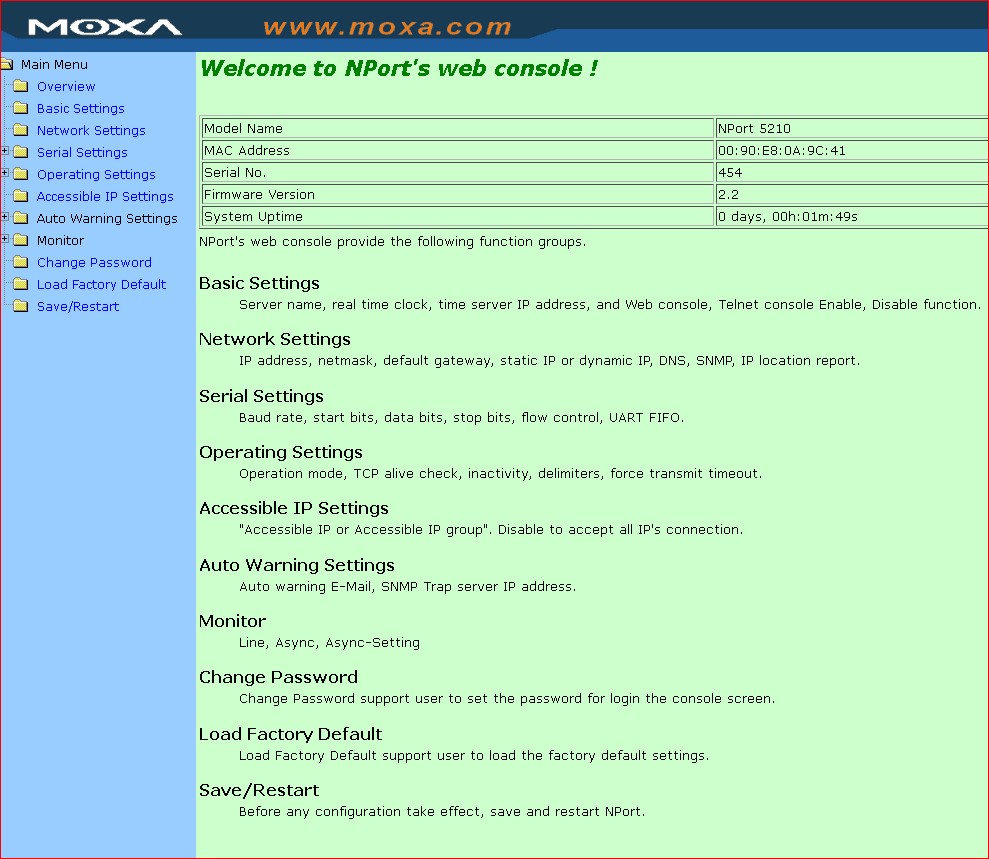Click the Monitor heading in main content
Viewport: 989px width, 859px height.
(x=233, y=621)
